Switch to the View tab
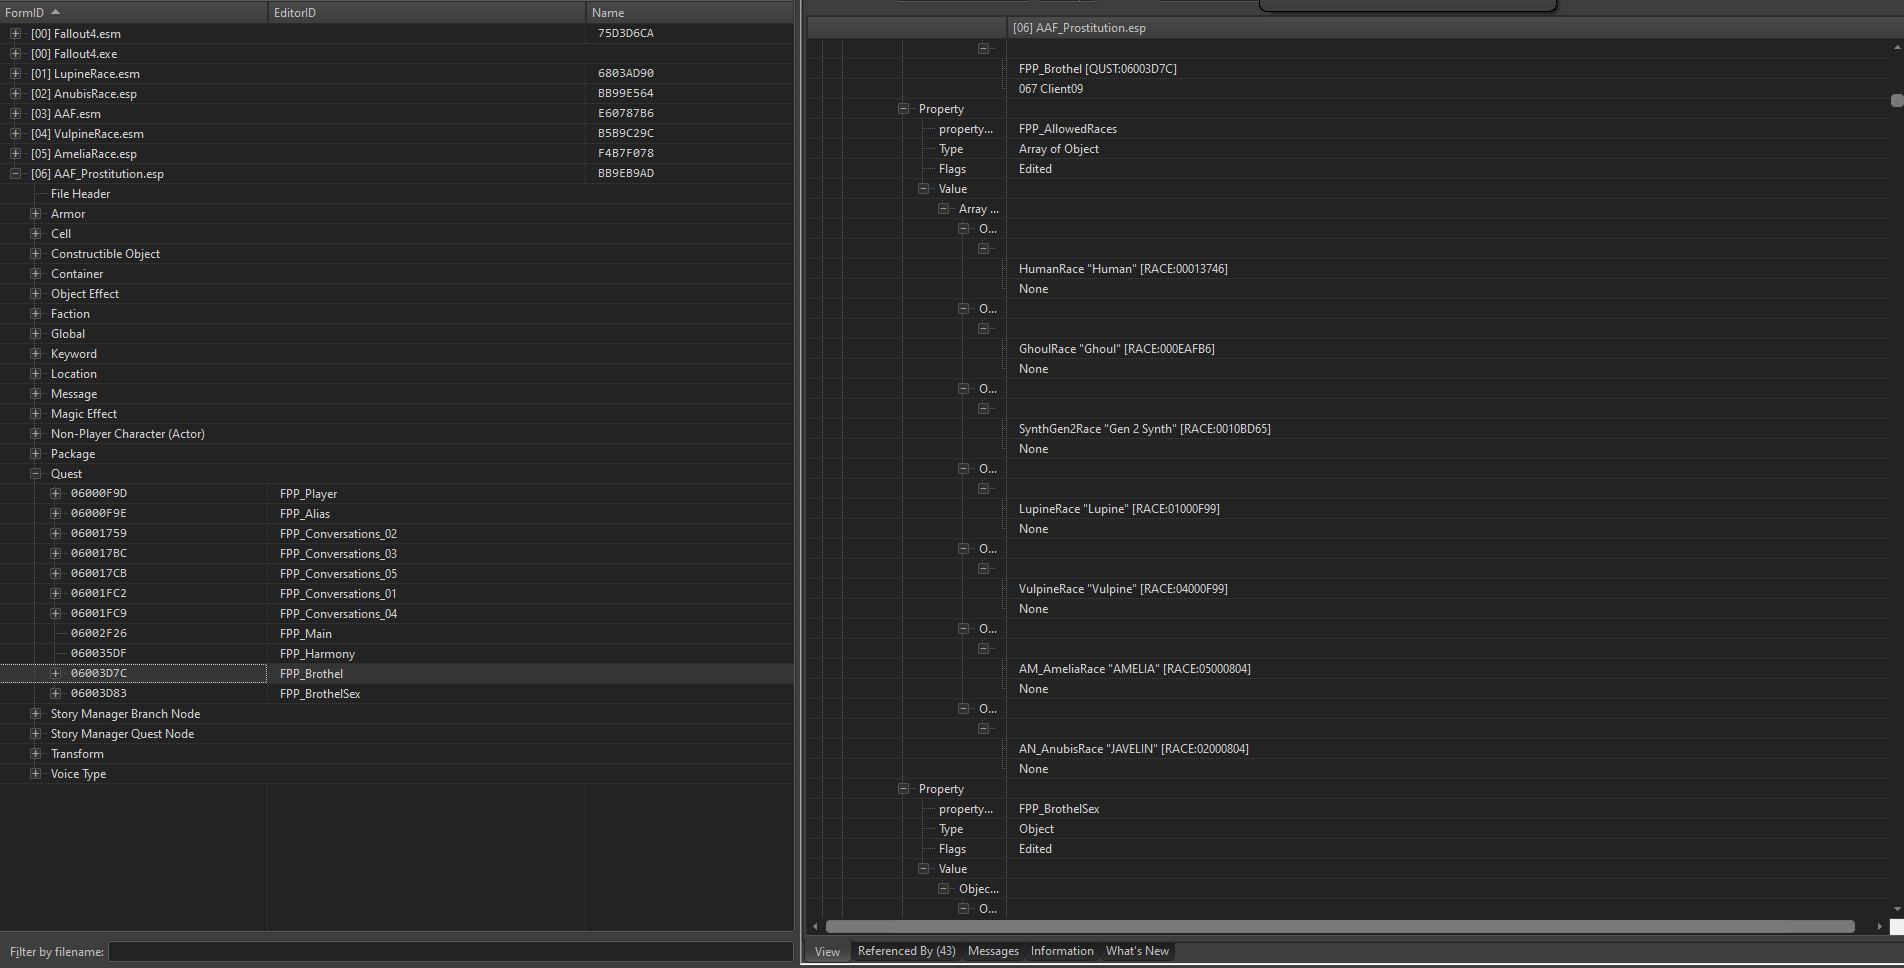Image resolution: width=1904 pixels, height=968 pixels. tap(827, 951)
